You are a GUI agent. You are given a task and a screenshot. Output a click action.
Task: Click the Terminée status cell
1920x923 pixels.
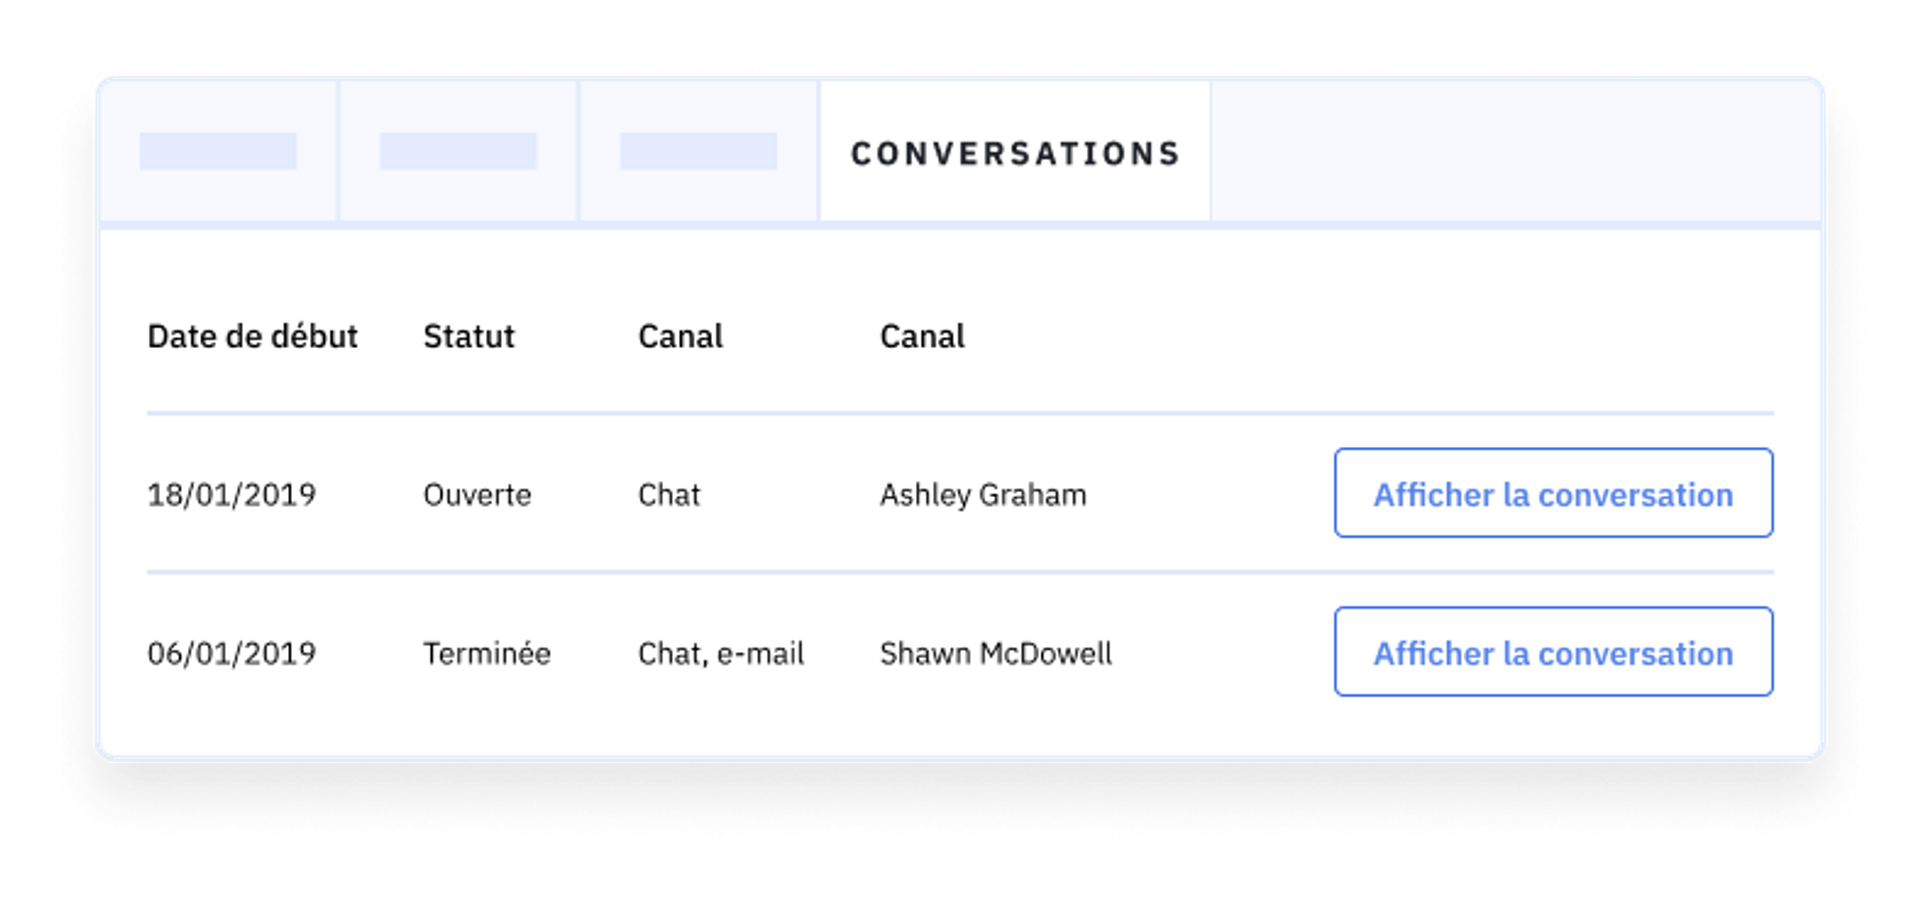point(486,654)
